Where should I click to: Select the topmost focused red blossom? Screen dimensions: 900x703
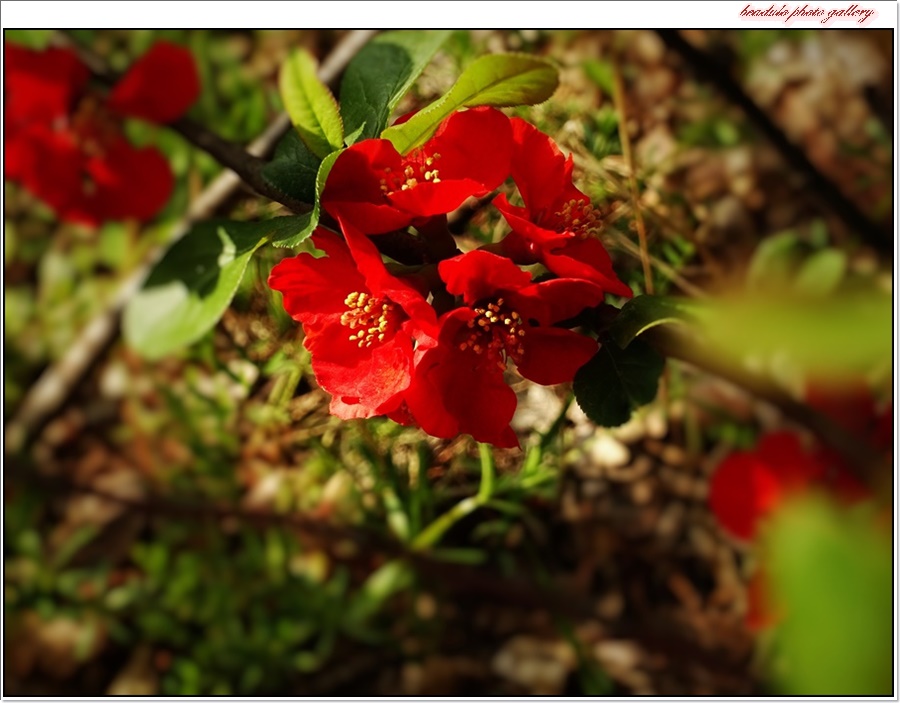coord(420,172)
